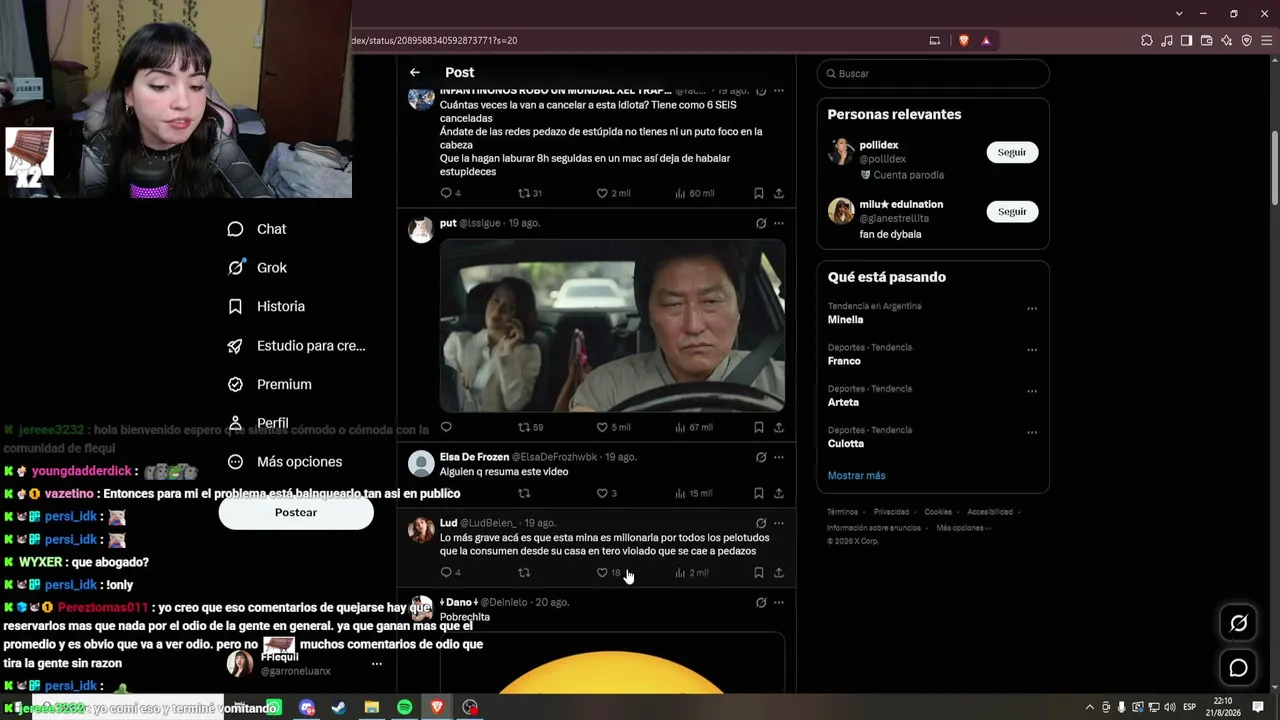
Task: Open more options for Culotta trend
Action: 1032,433
